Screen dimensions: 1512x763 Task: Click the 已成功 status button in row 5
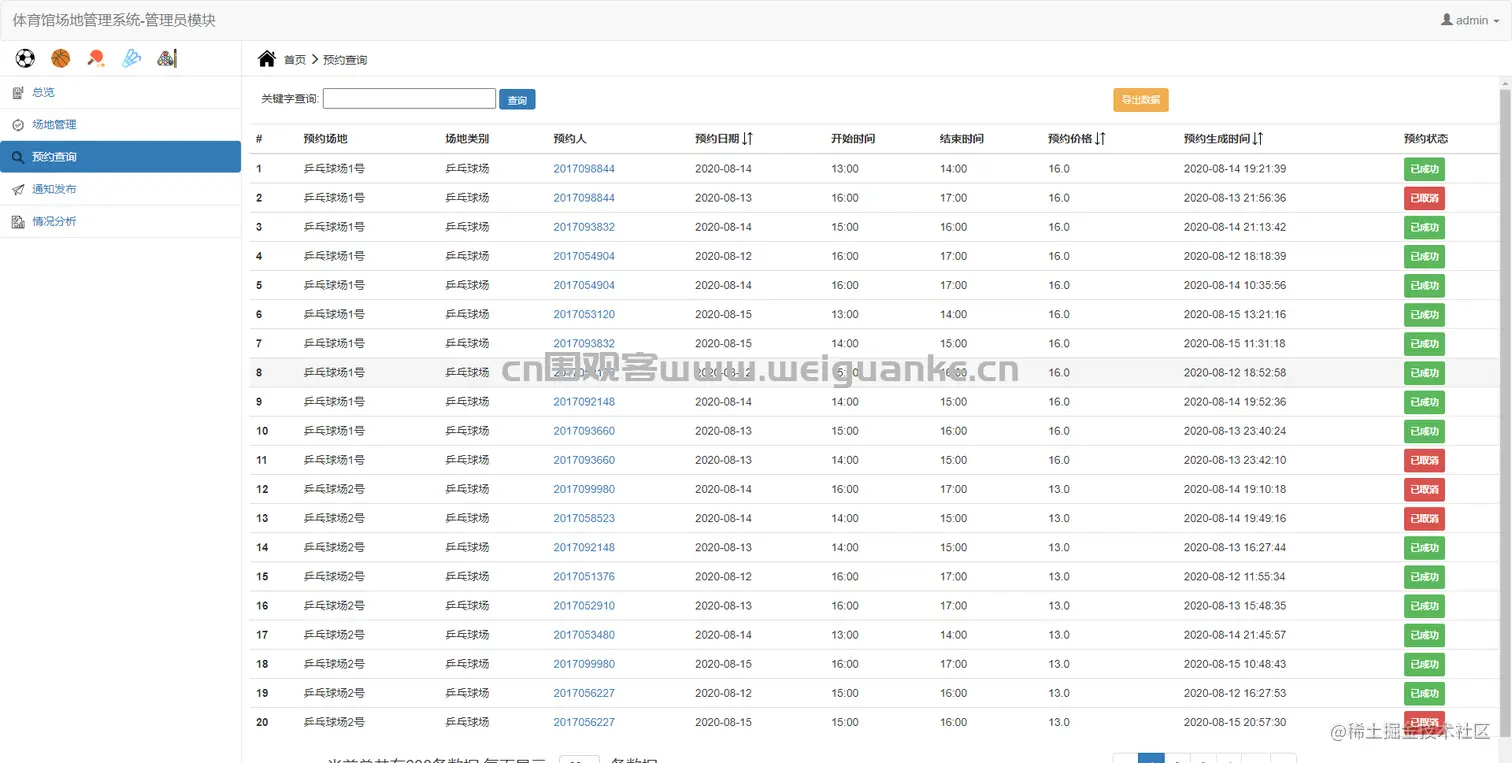point(1424,286)
